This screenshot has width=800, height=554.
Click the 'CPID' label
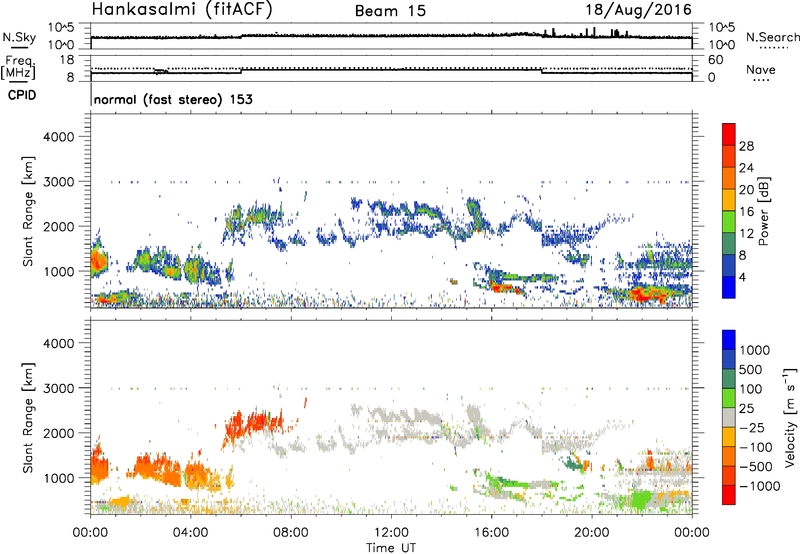coord(21,95)
